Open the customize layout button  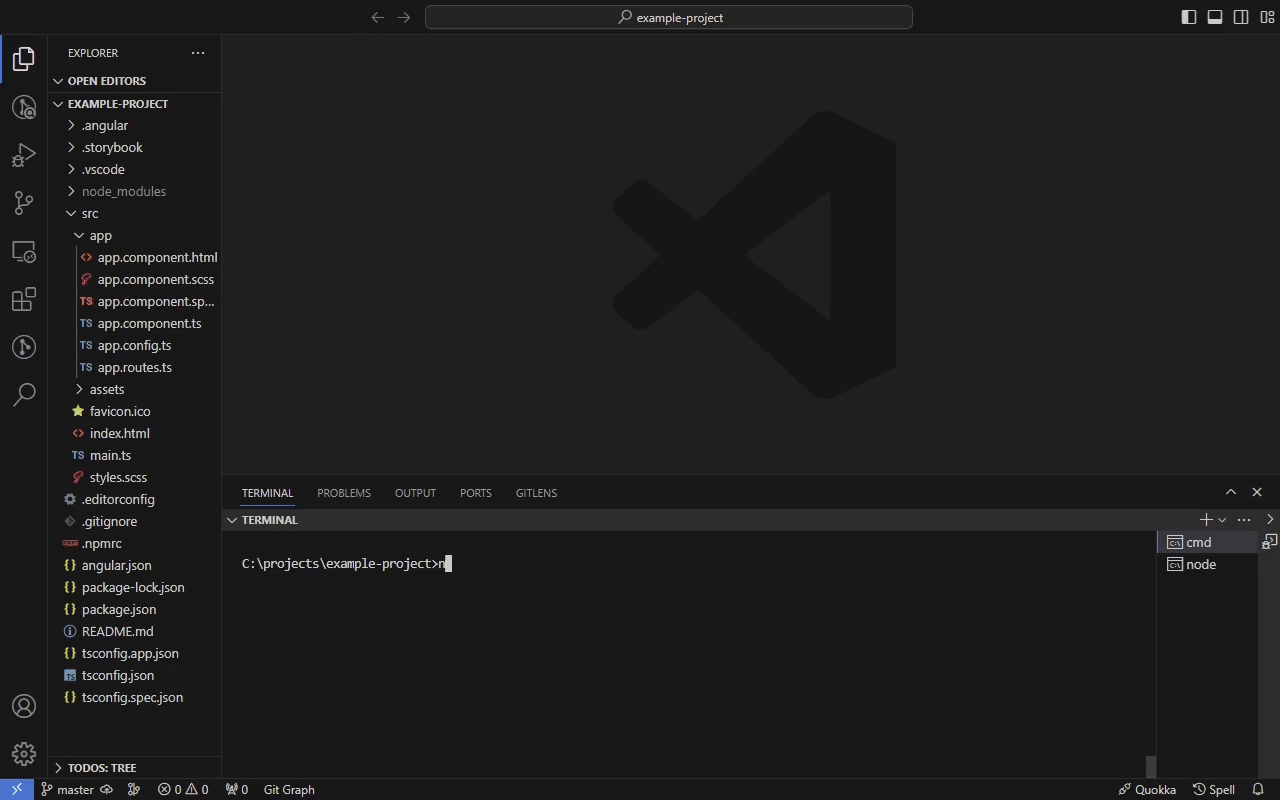tap(1267, 17)
